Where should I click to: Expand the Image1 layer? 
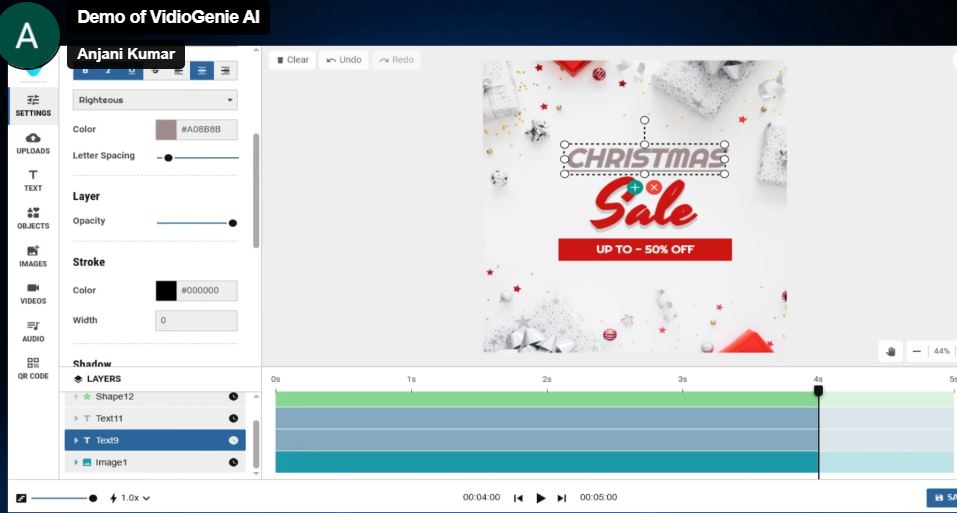point(76,462)
